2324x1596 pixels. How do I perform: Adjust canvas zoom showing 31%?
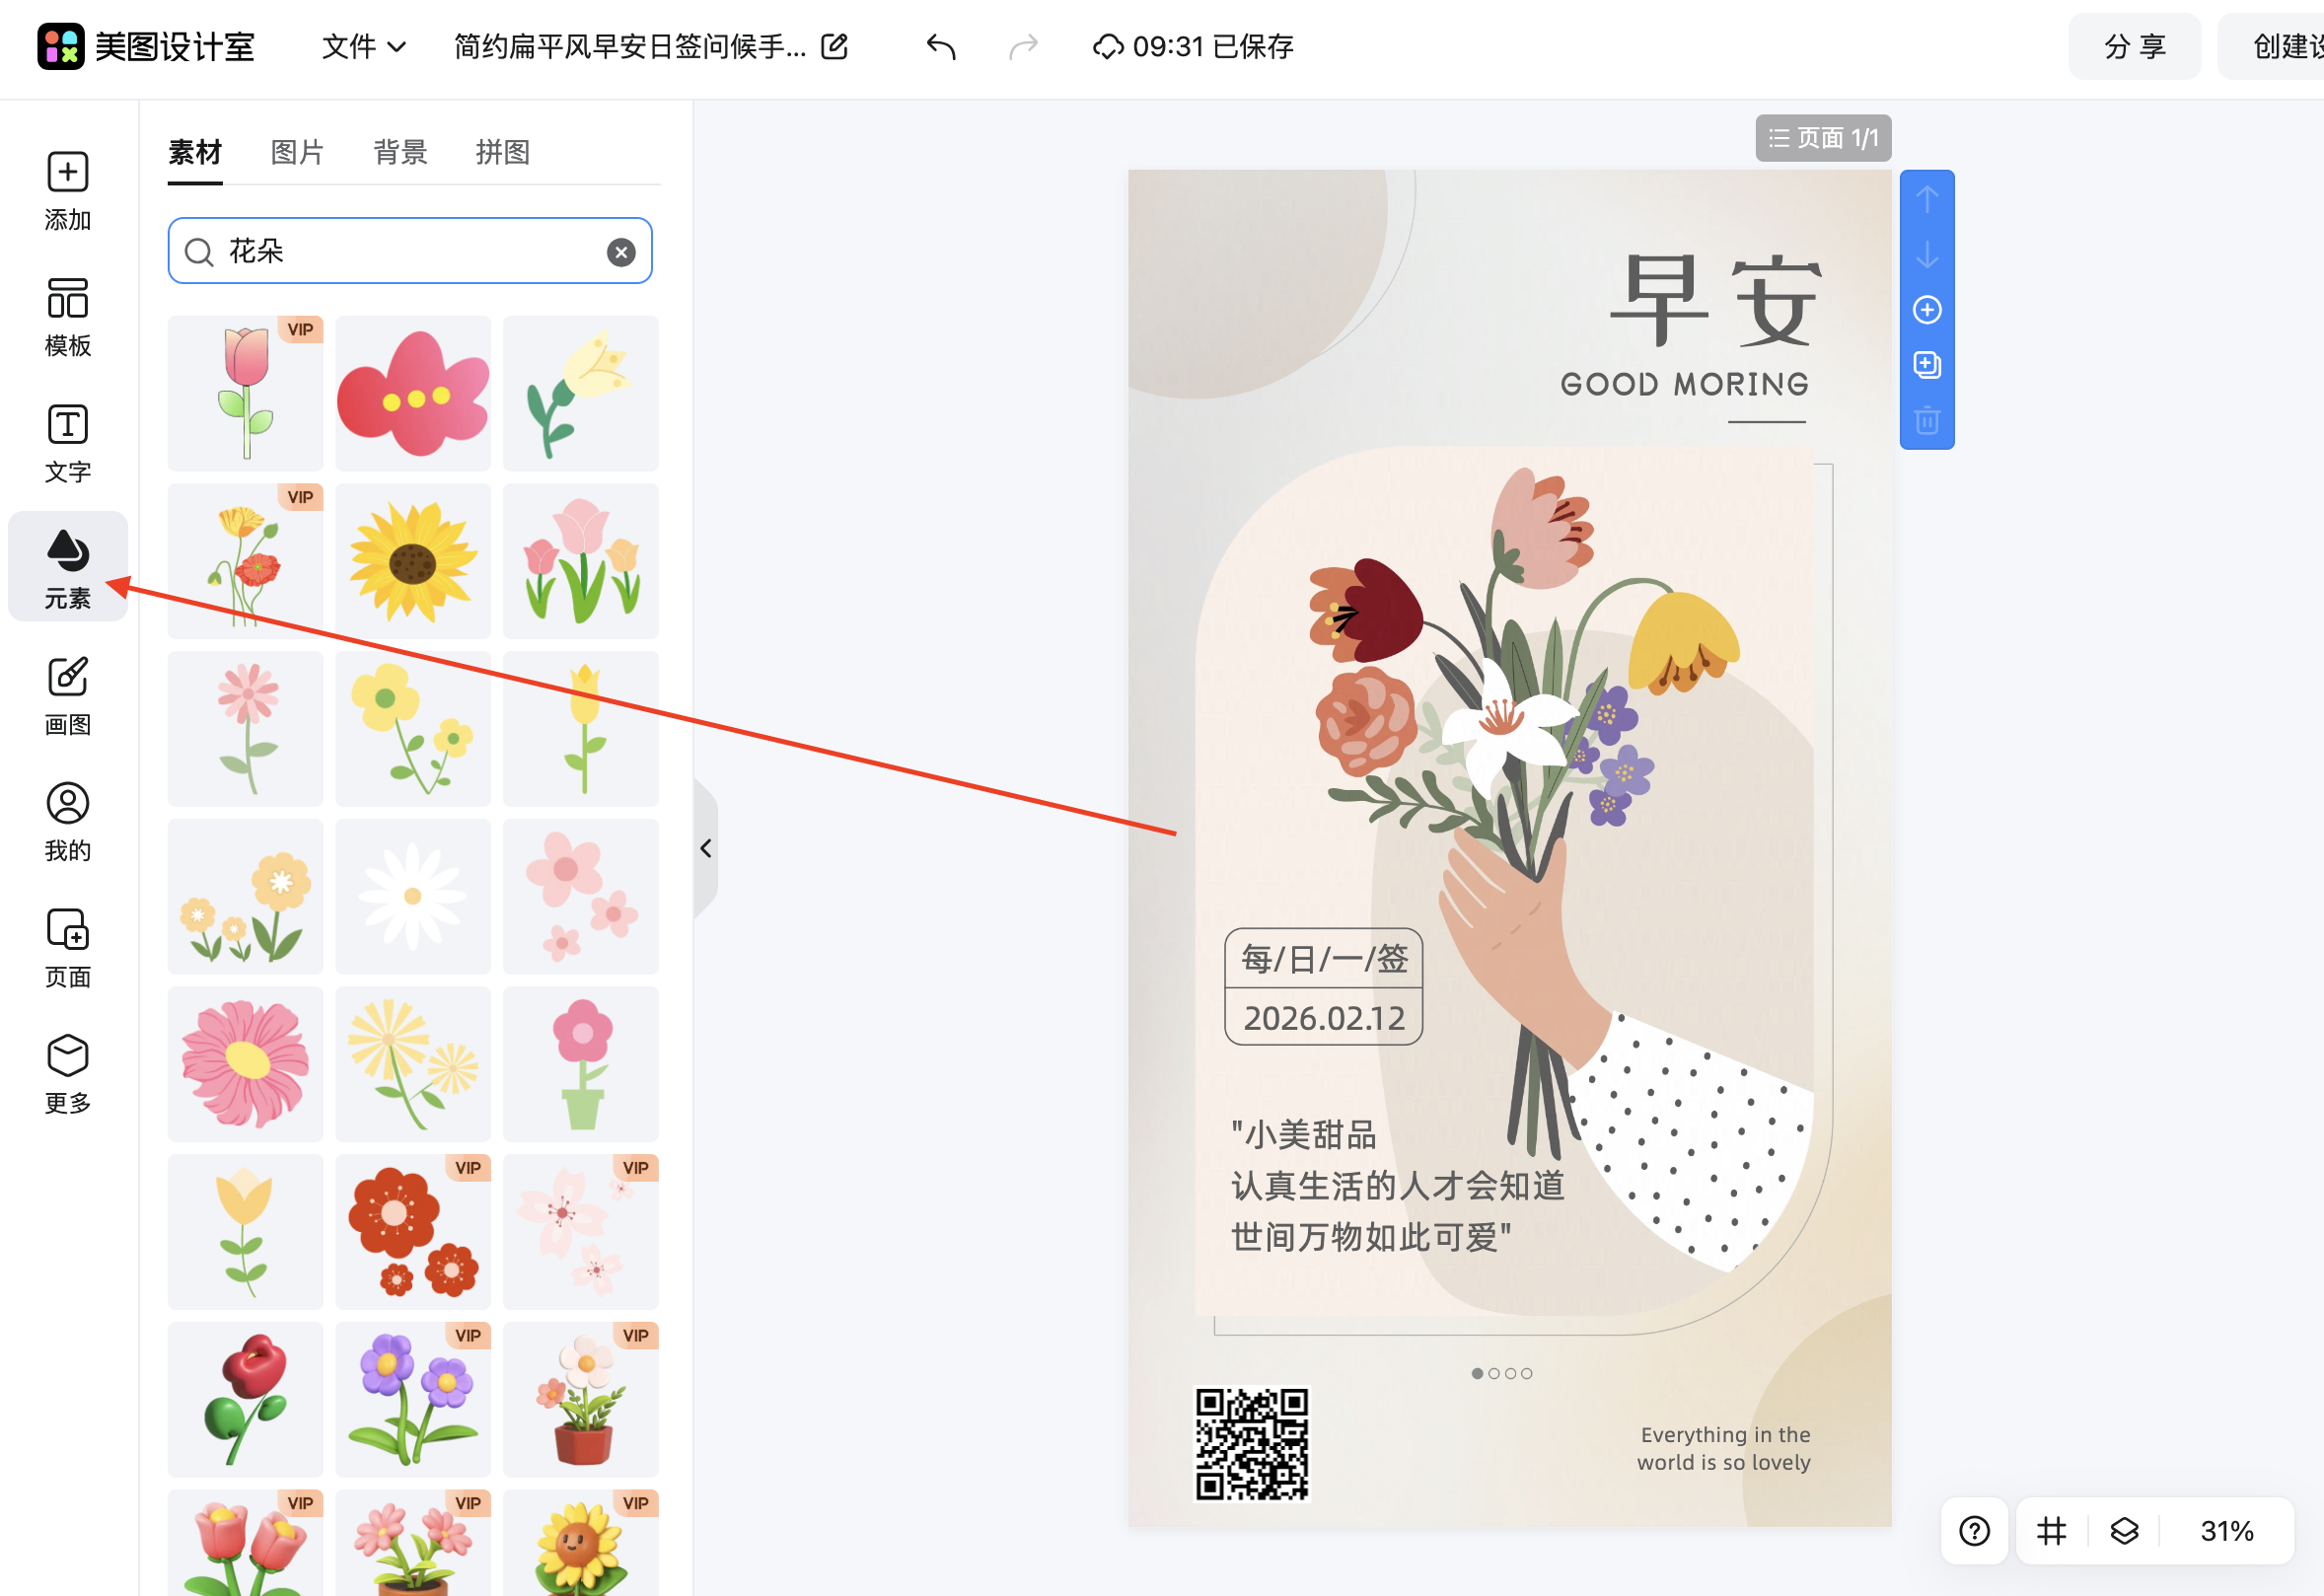point(2228,1530)
